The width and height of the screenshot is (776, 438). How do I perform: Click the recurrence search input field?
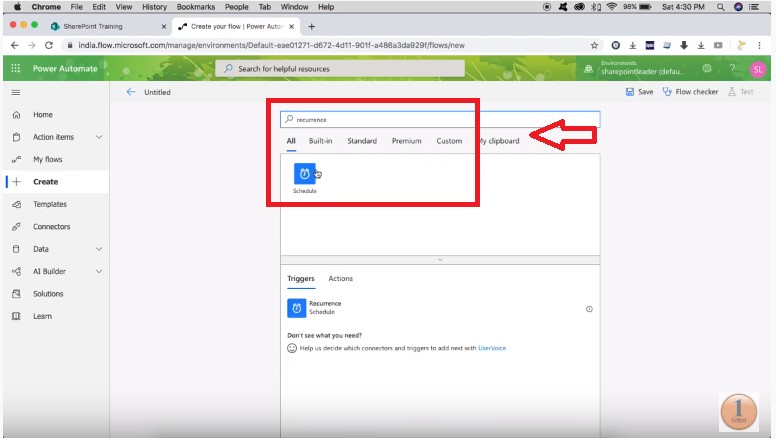point(440,119)
